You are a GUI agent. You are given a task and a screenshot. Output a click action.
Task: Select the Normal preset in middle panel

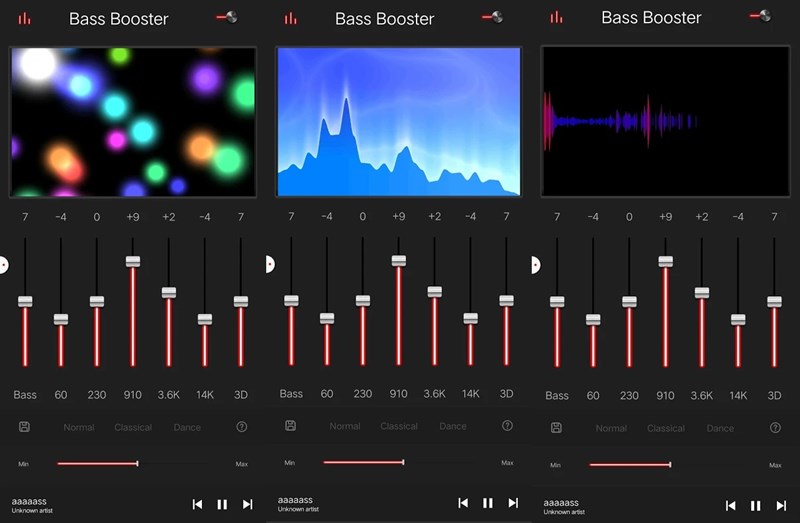tap(345, 426)
